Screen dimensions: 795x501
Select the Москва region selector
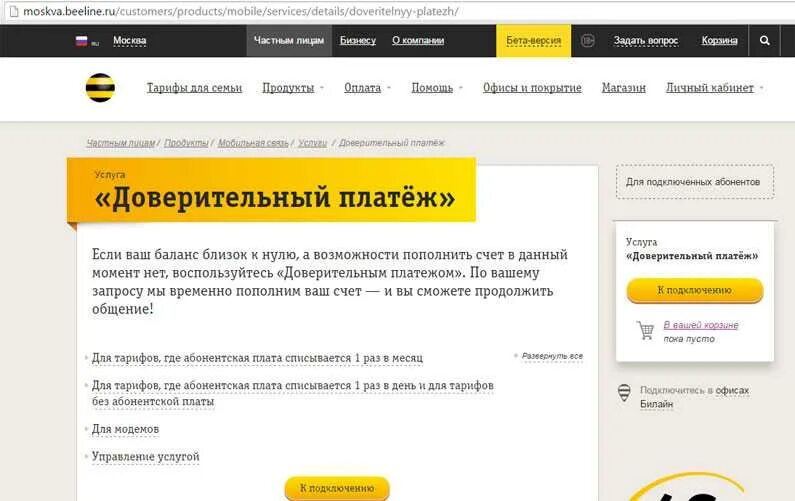point(129,41)
